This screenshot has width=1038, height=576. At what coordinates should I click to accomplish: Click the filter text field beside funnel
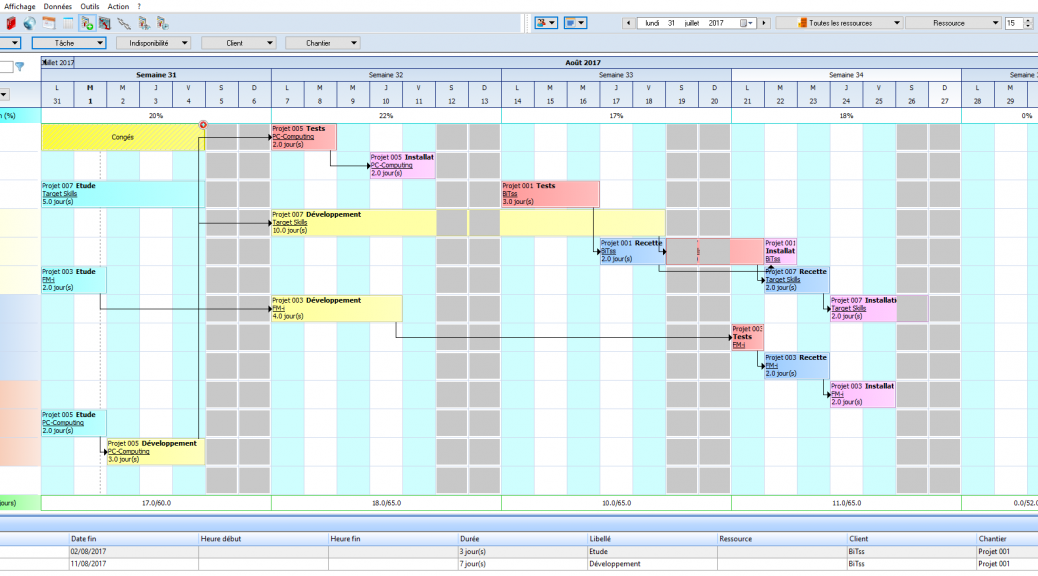click(6, 66)
